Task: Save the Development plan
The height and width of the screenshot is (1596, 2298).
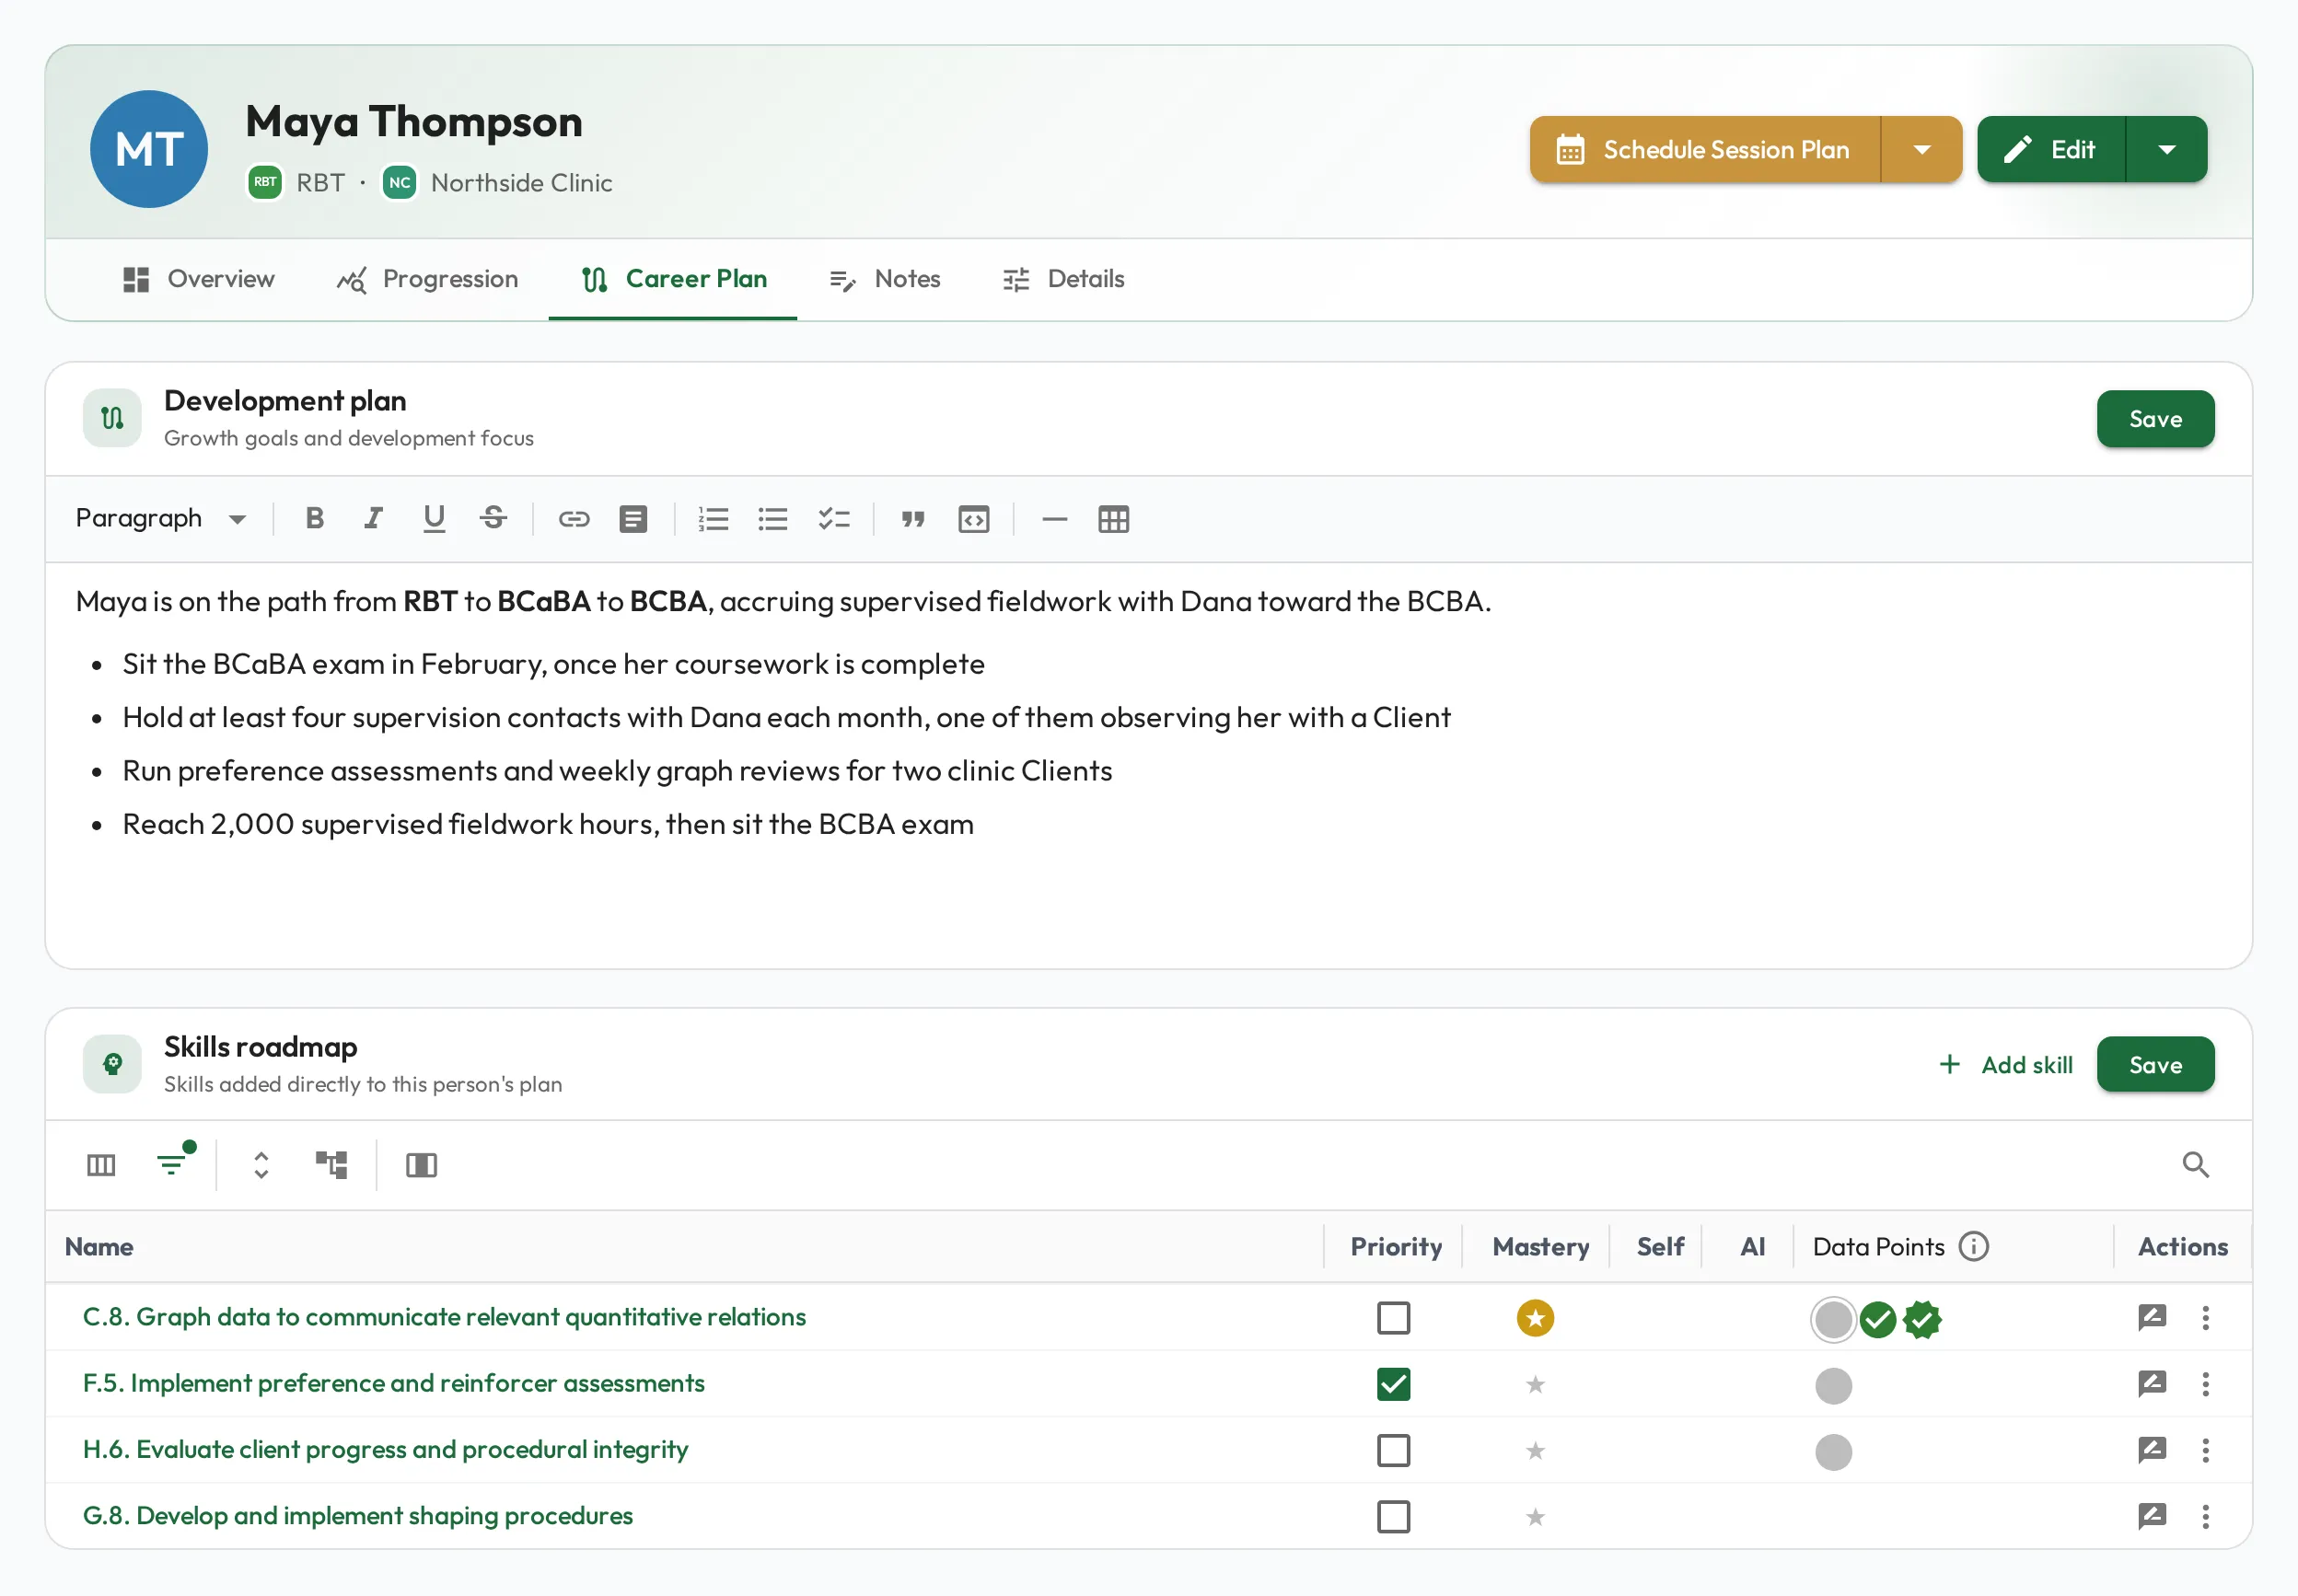Action: point(2155,419)
